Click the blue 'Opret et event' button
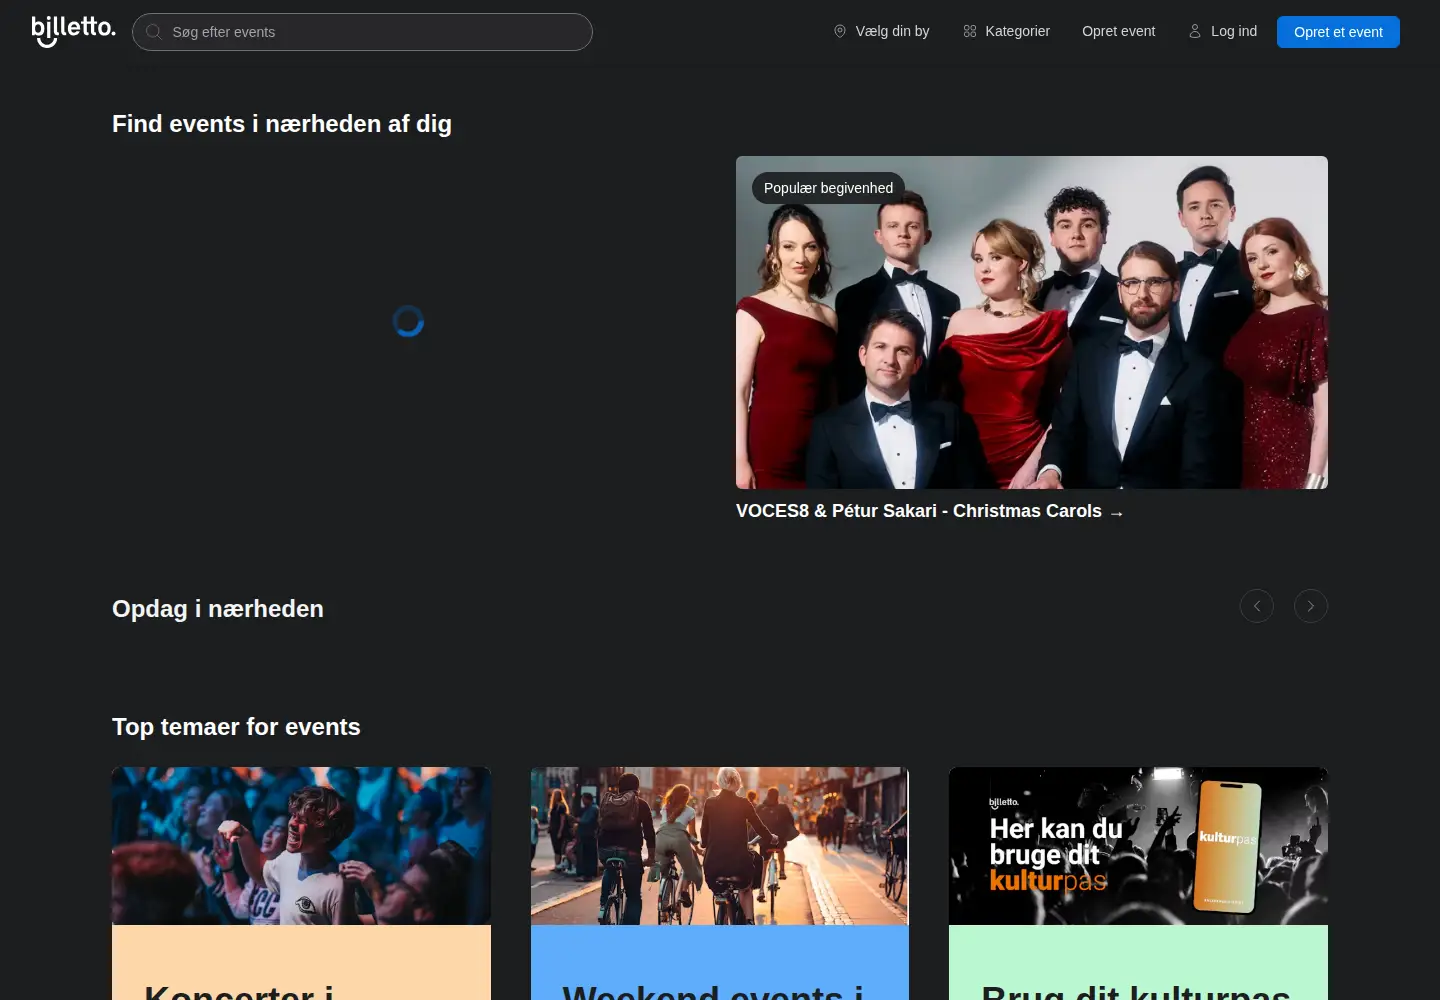 [x=1338, y=32]
